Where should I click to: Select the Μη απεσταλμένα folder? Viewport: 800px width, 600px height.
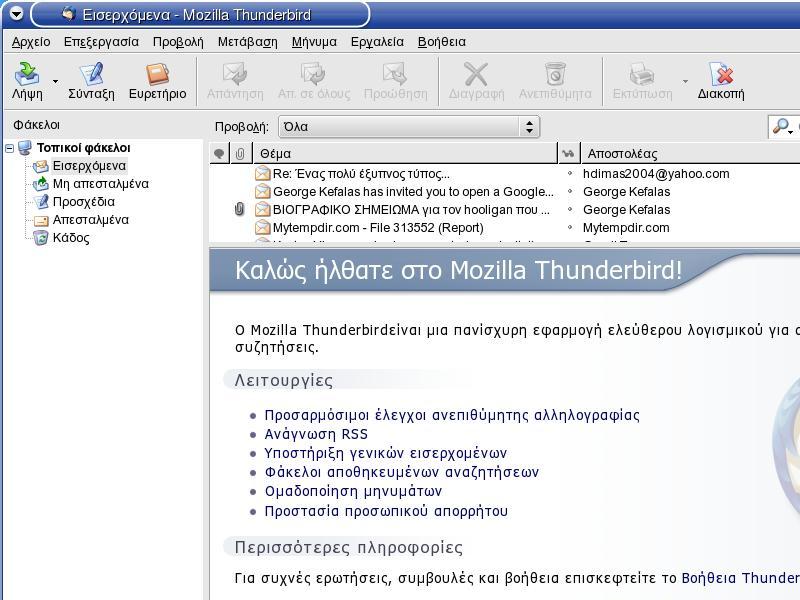coord(101,184)
